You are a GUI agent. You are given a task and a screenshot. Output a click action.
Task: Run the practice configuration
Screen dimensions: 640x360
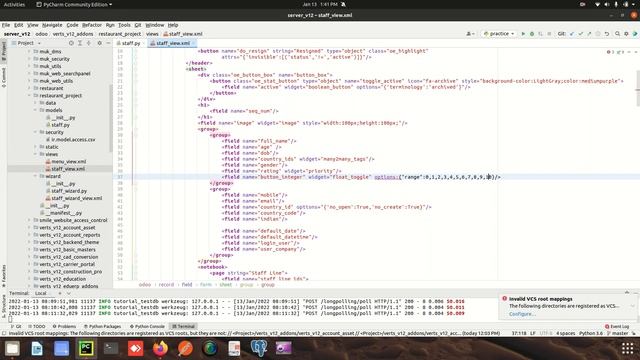[523, 34]
